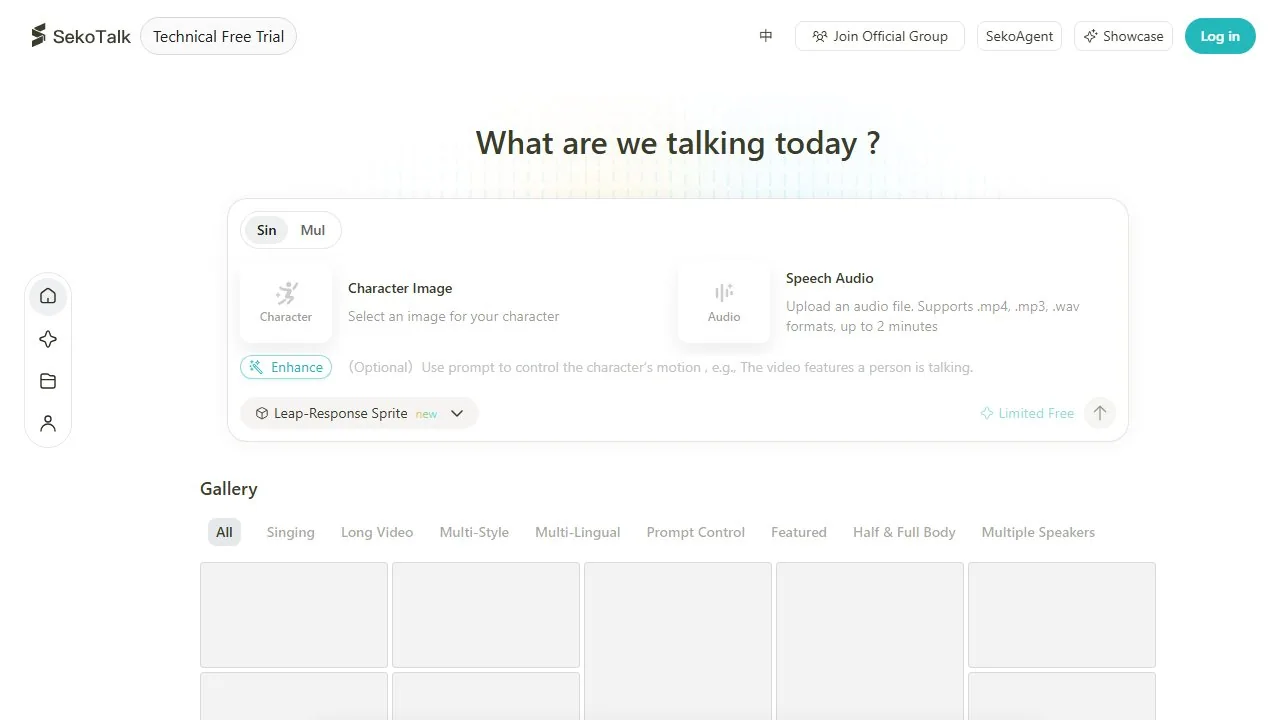Open the sparkle icon in sidebar
Viewport: 1280px width, 720px height.
(48, 339)
